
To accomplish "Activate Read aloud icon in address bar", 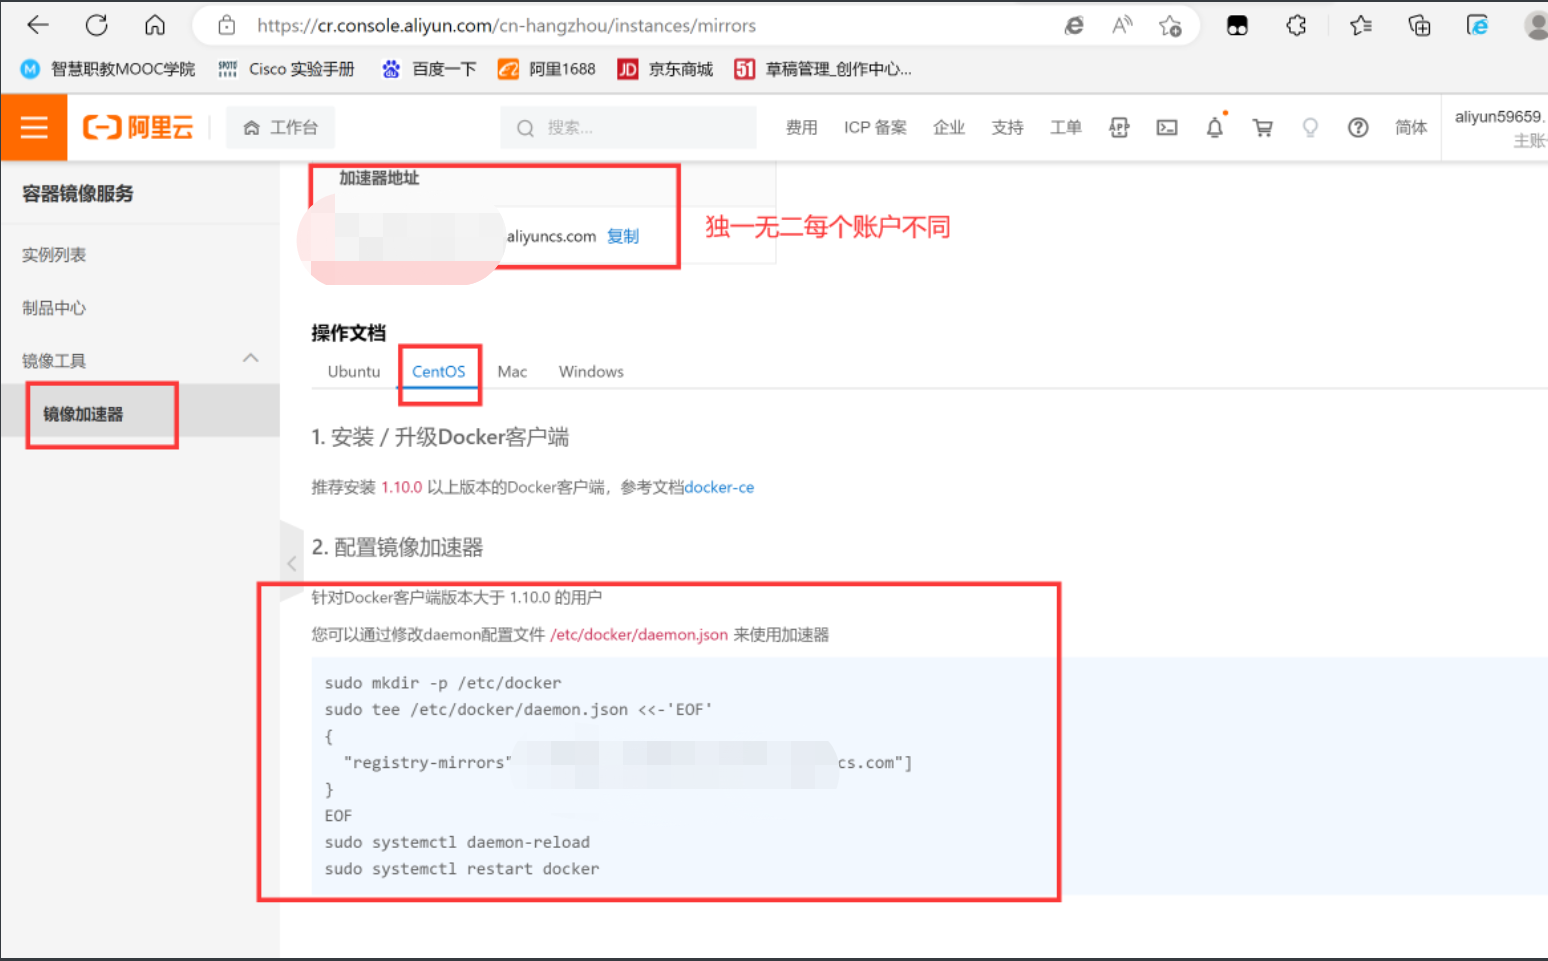I will coord(1122,26).
